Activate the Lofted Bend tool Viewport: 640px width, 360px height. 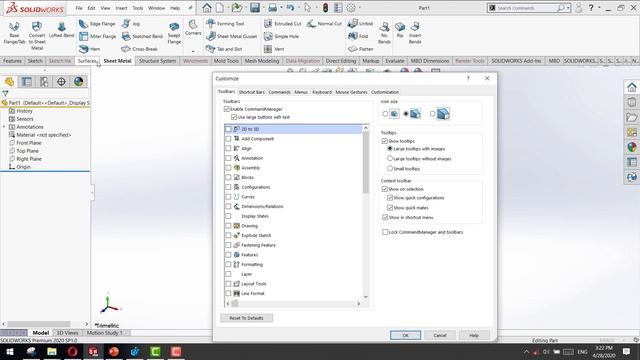pyautogui.click(x=62, y=30)
